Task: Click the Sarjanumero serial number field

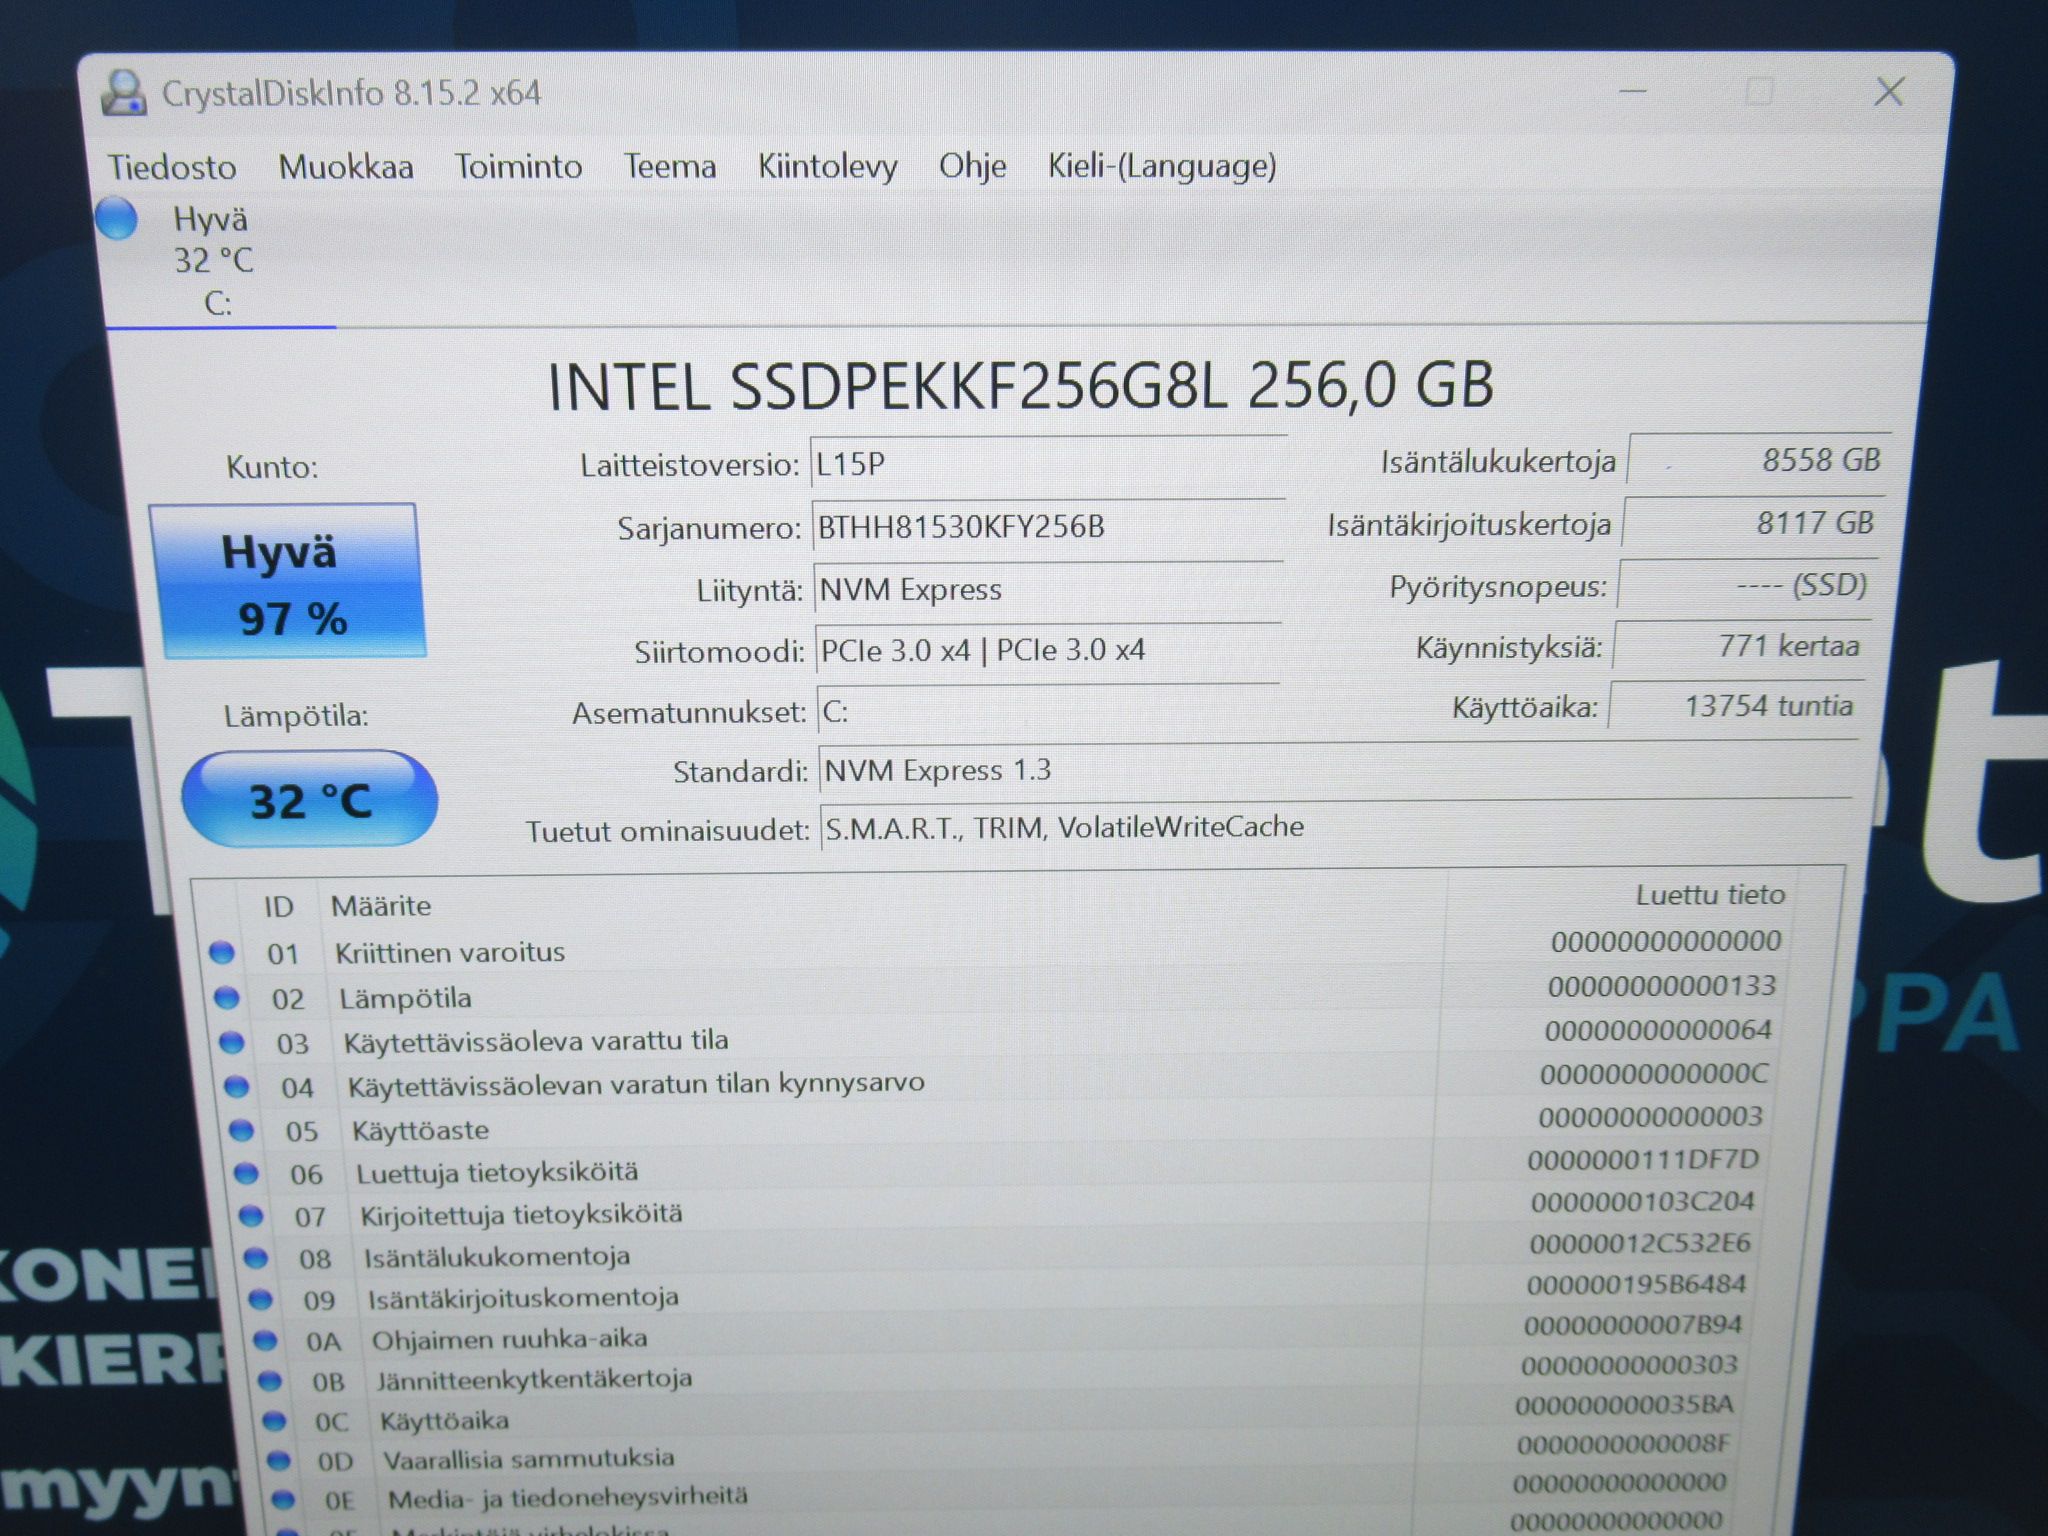Action: 1048,528
